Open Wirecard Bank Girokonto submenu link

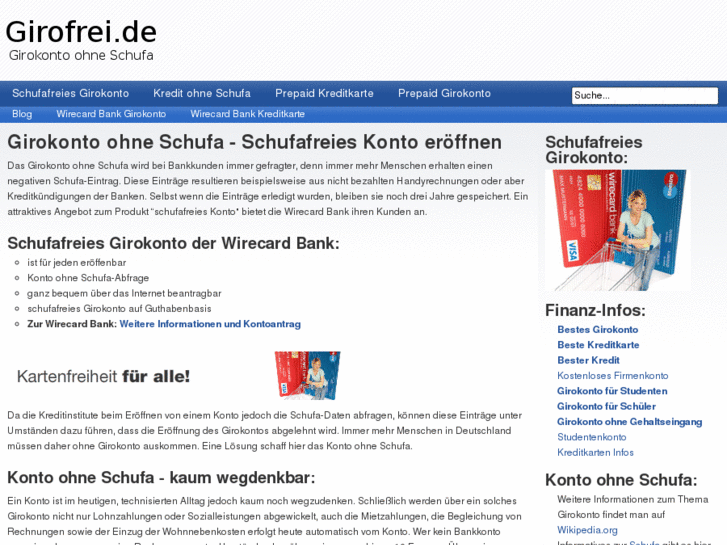coord(111,114)
